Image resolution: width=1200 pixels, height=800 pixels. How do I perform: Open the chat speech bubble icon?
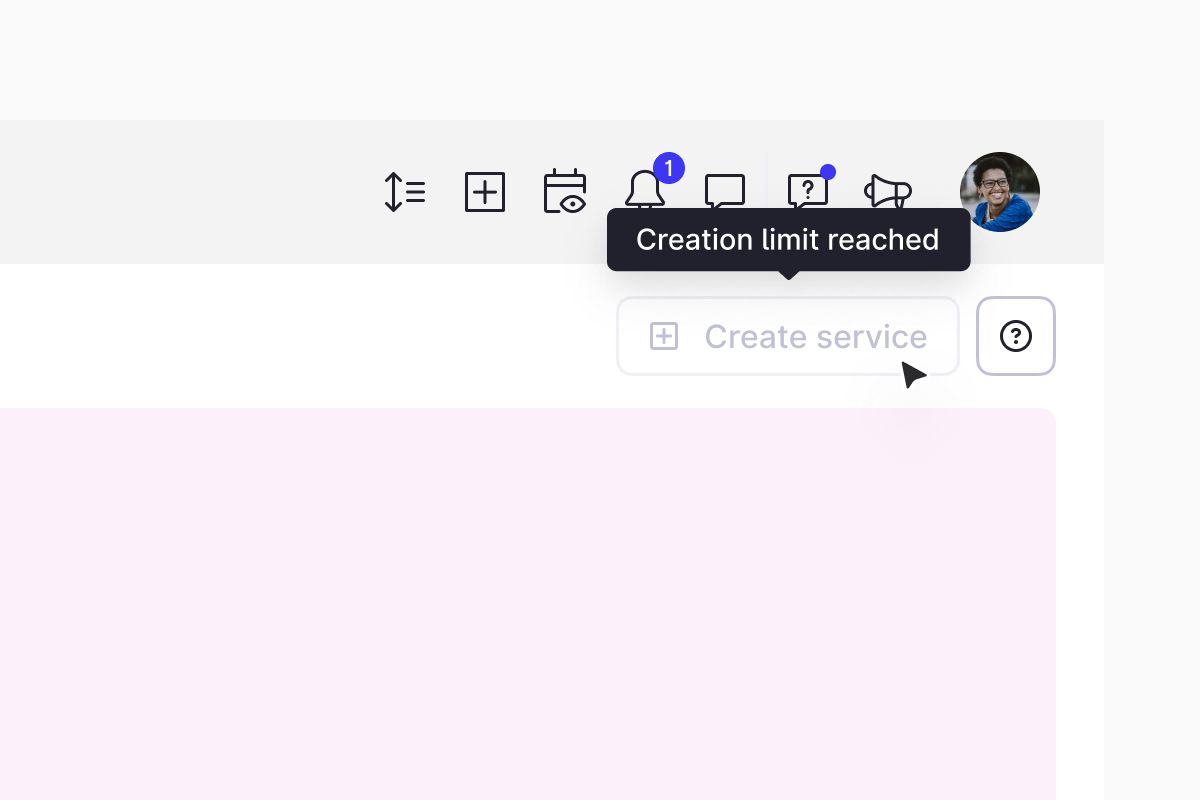pyautogui.click(x=725, y=191)
